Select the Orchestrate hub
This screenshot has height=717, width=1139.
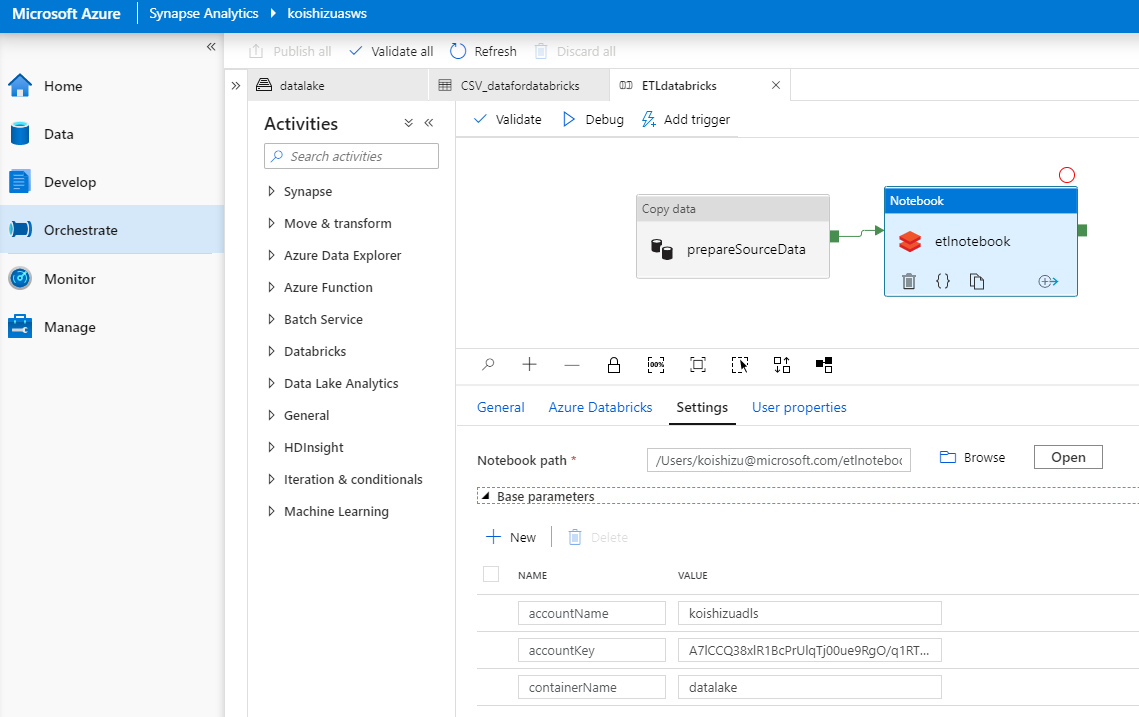pyautogui.click(x=112, y=230)
